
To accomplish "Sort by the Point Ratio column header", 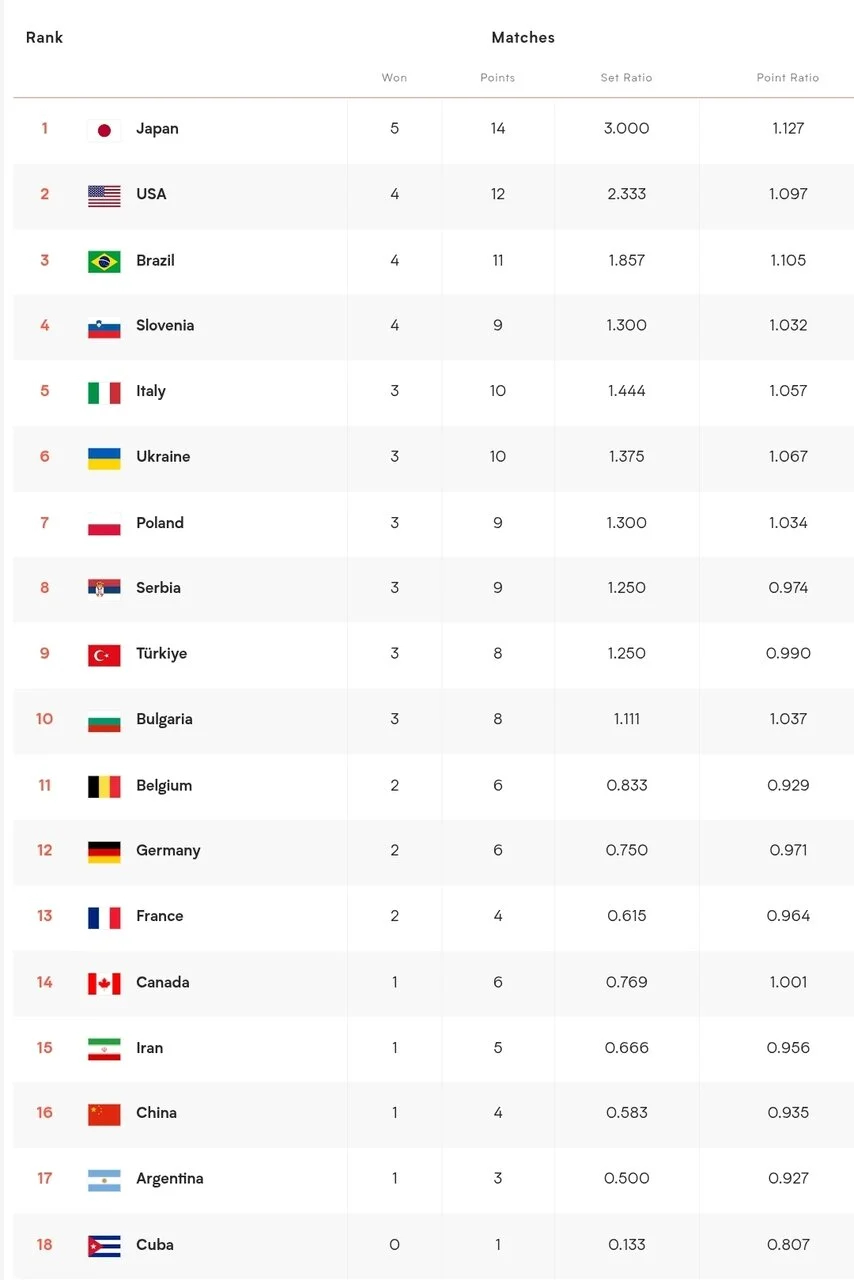I will [x=787, y=78].
